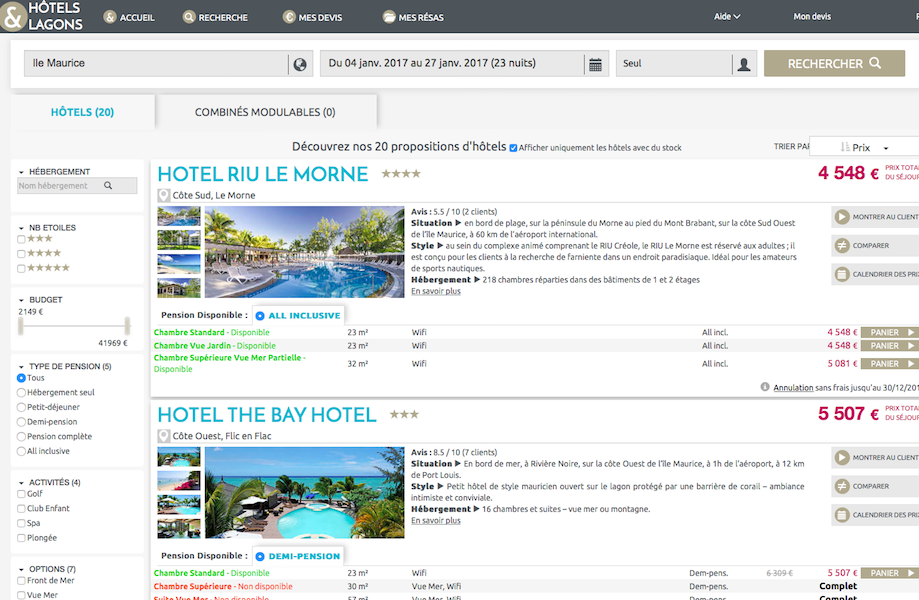
Task: Select Hébergement seul pension type
Action: click(x=21, y=393)
